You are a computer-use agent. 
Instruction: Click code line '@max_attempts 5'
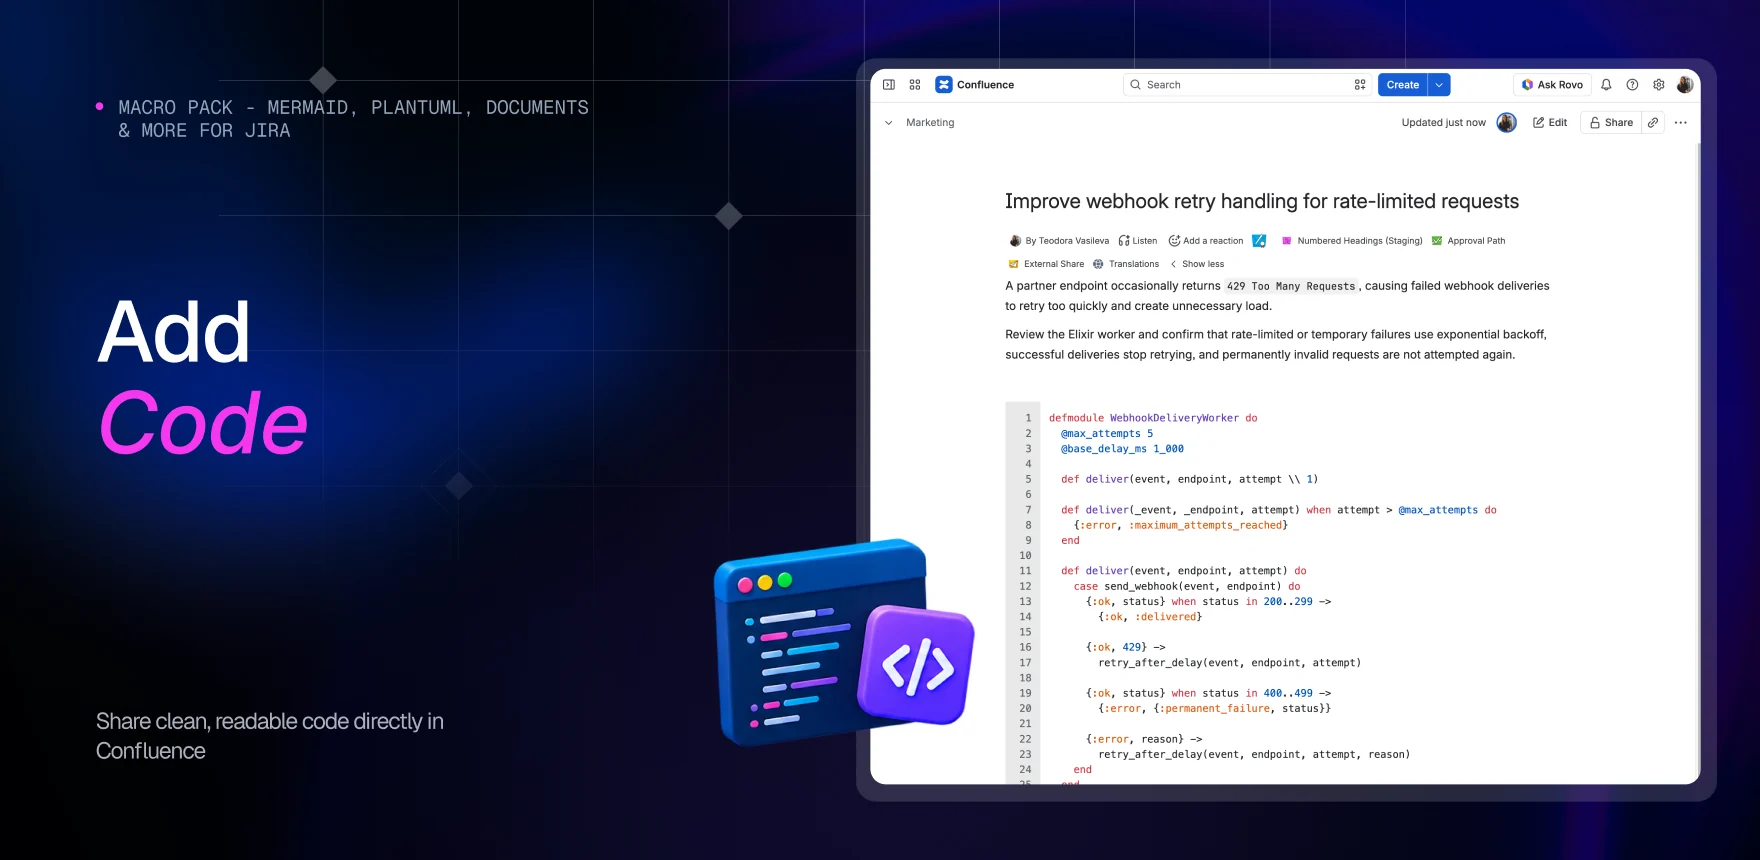(1107, 434)
